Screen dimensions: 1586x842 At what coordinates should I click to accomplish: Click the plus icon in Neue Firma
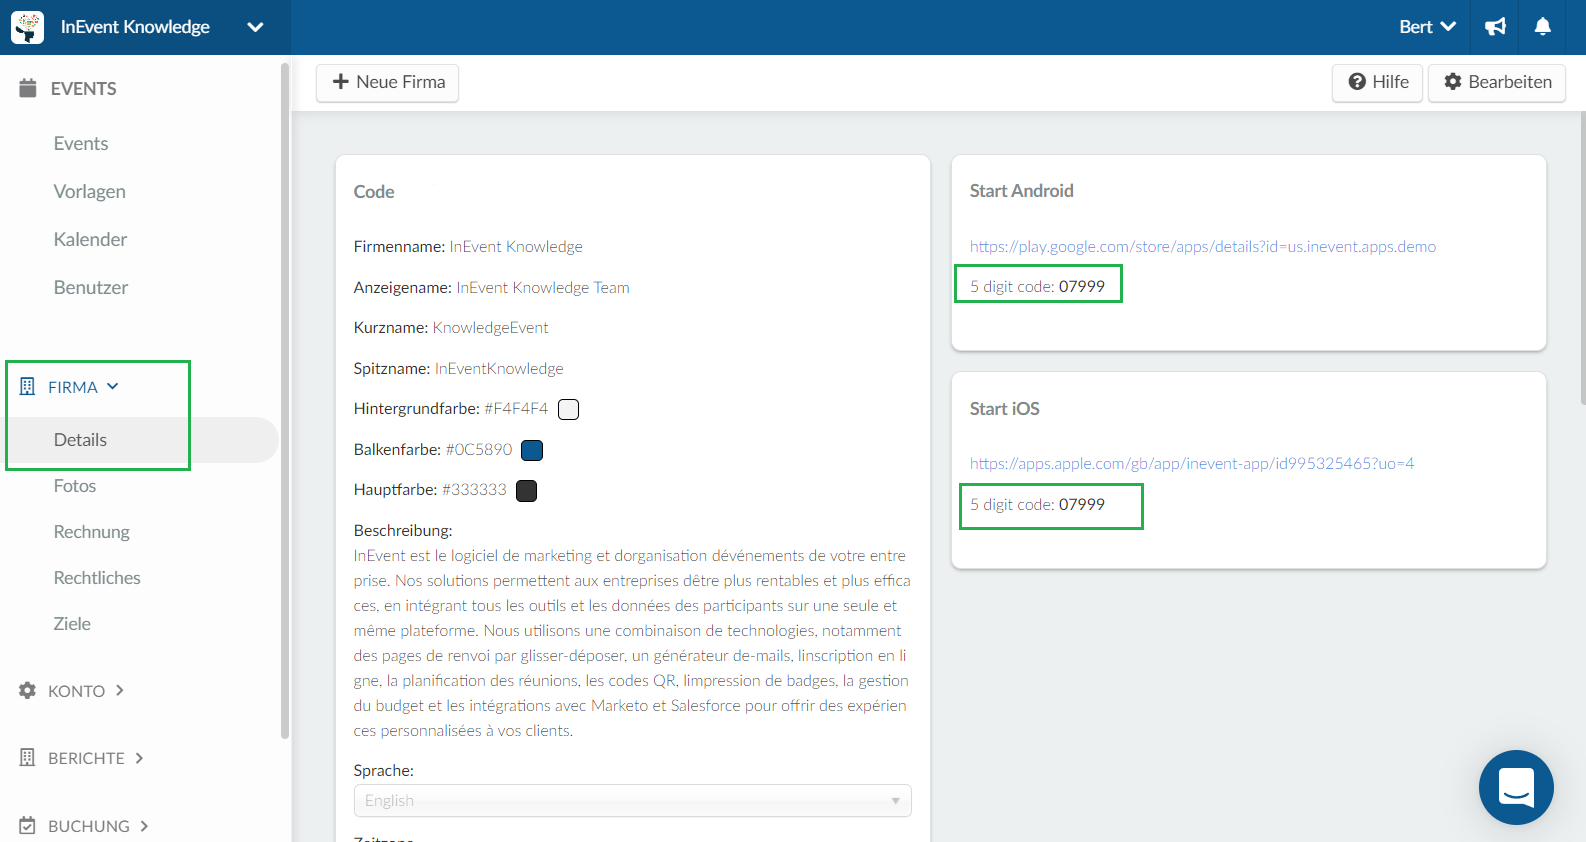pos(341,82)
